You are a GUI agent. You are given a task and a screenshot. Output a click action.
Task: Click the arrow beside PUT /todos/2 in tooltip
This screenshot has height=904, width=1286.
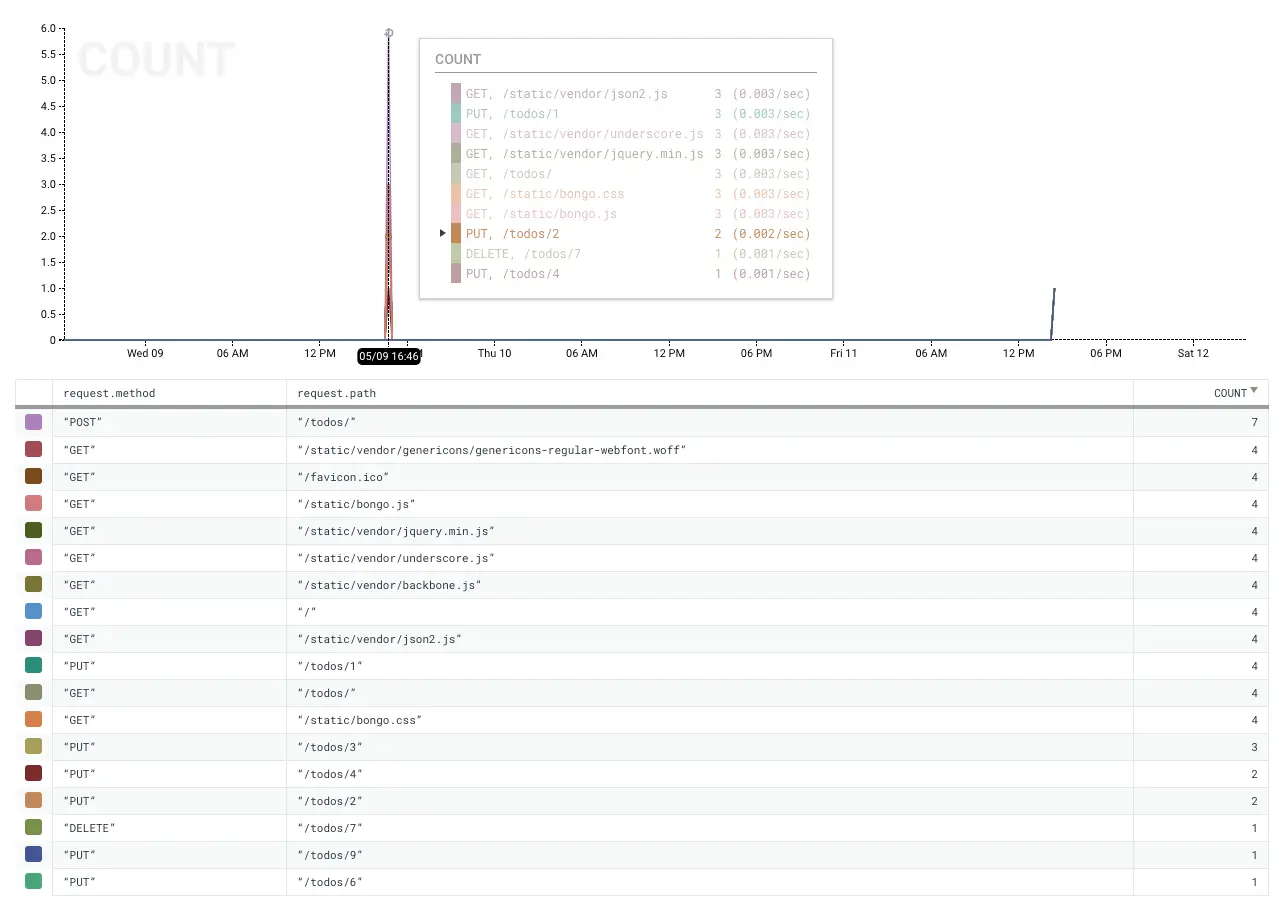point(443,234)
